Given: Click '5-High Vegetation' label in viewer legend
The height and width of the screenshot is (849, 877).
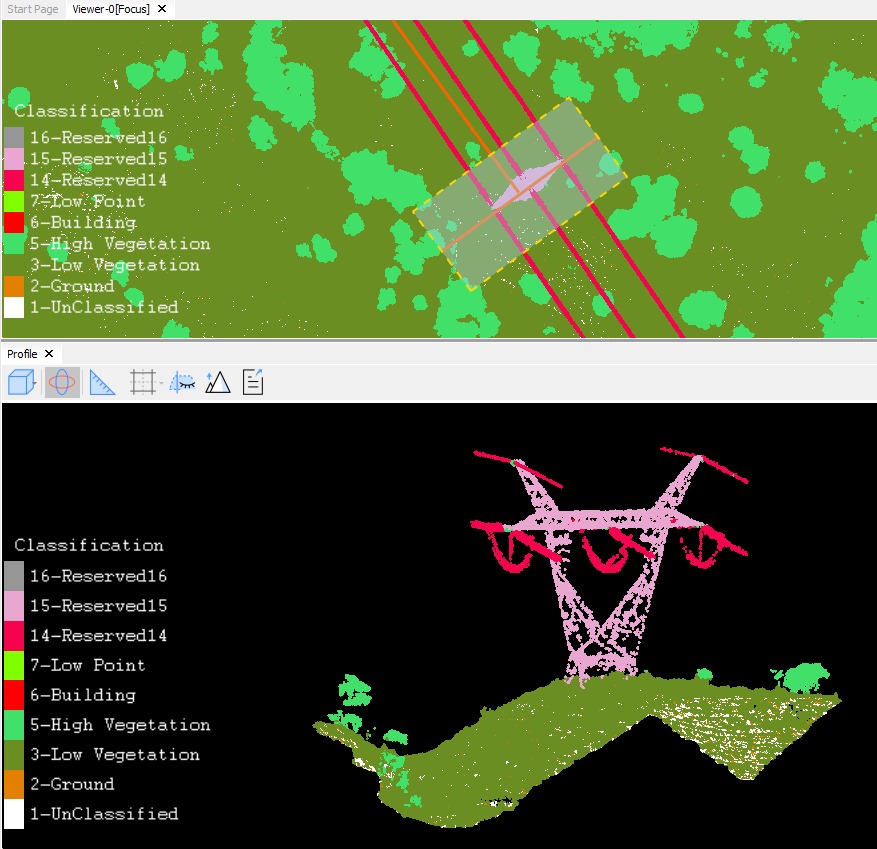Looking at the screenshot, I should tap(120, 244).
